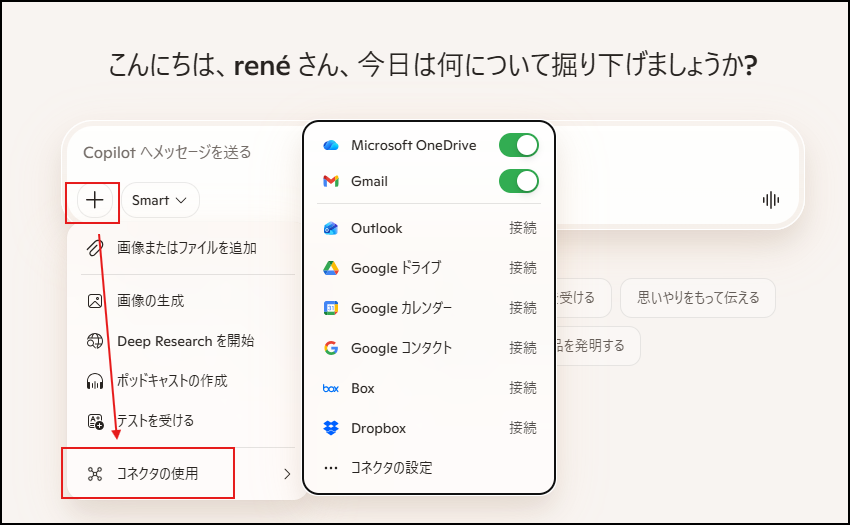Click the voice waveform microphone icon
850x525 pixels.
pos(770,200)
